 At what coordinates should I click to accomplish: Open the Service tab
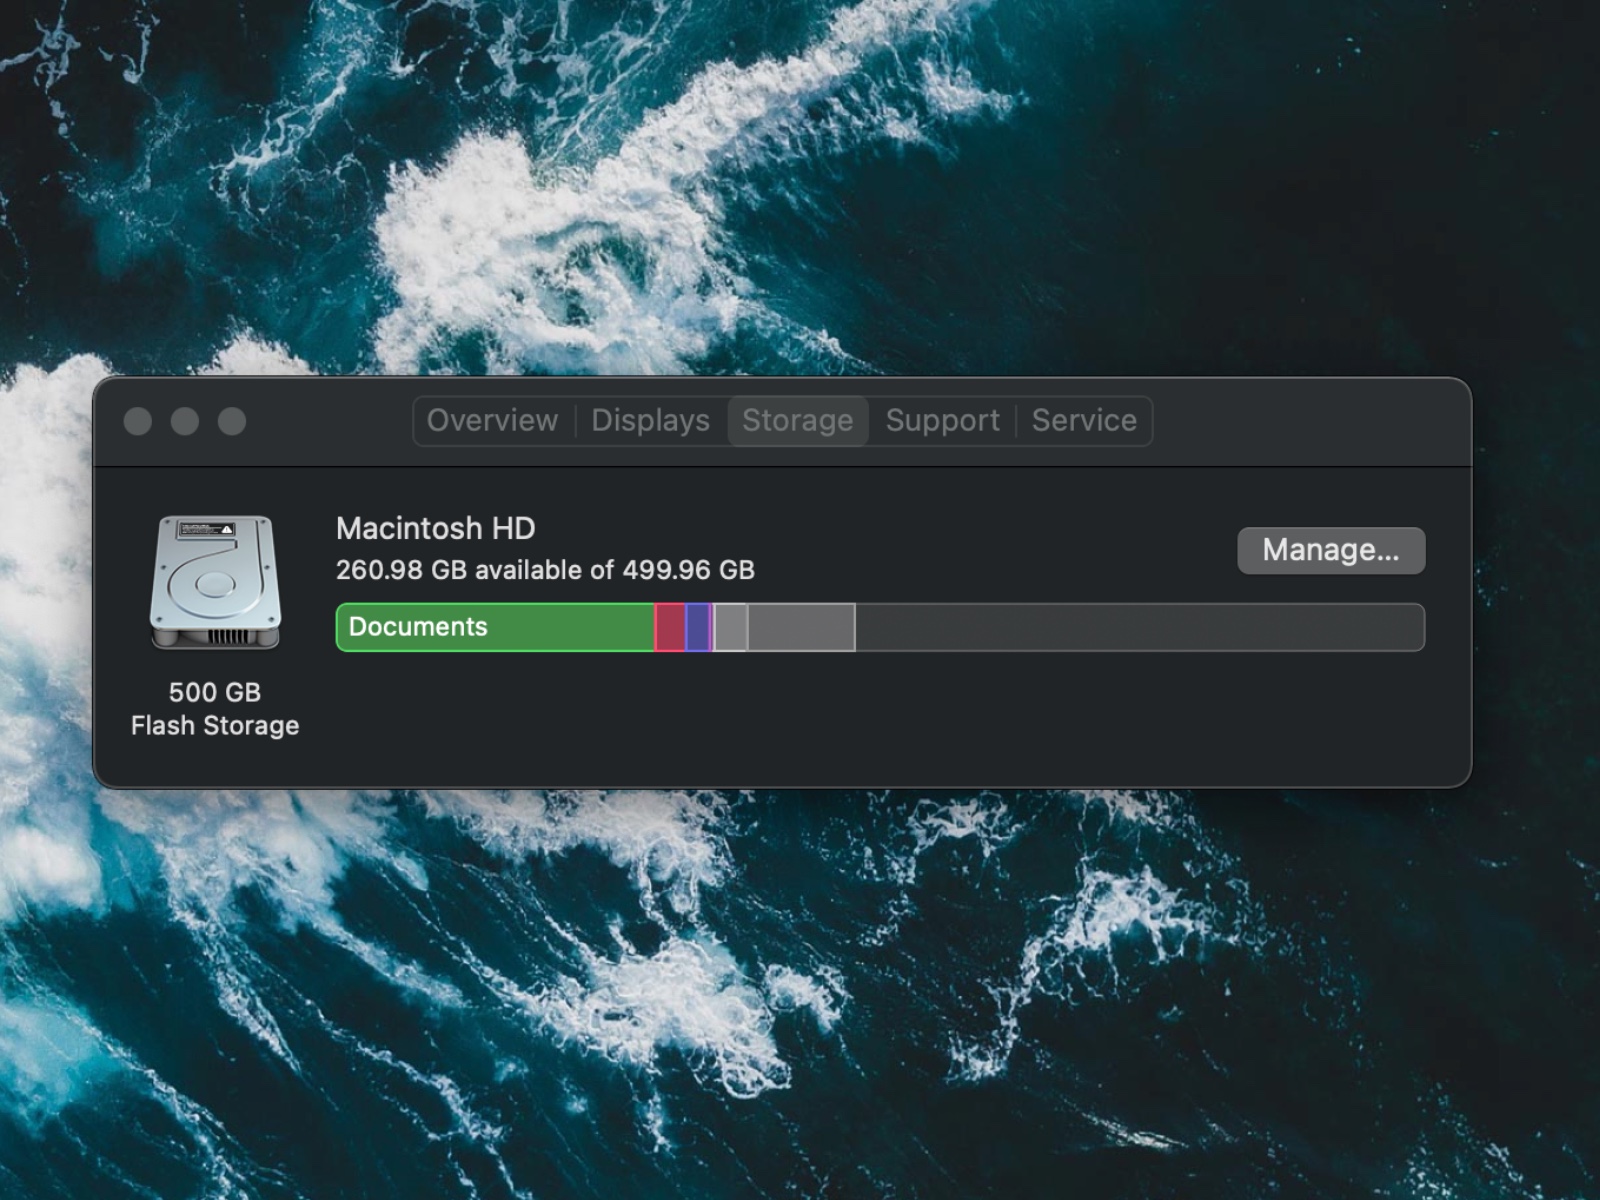coord(1084,421)
